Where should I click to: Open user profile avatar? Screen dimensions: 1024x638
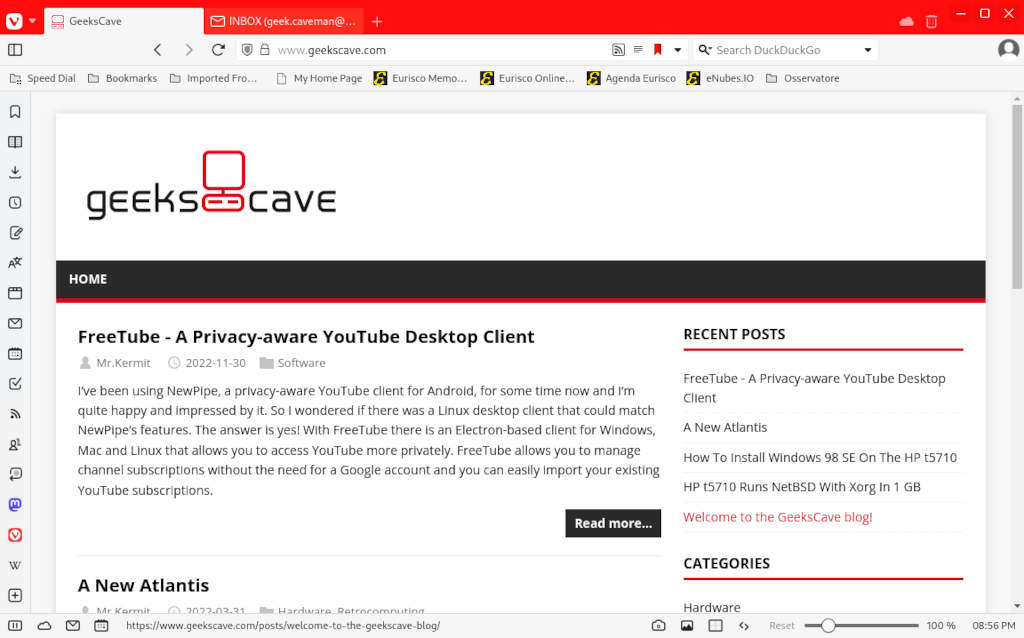point(1008,50)
